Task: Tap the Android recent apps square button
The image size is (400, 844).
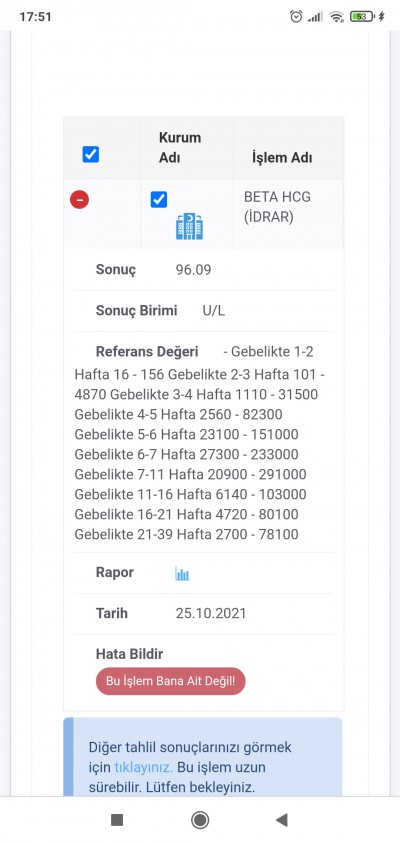Action: pyautogui.click(x=117, y=820)
